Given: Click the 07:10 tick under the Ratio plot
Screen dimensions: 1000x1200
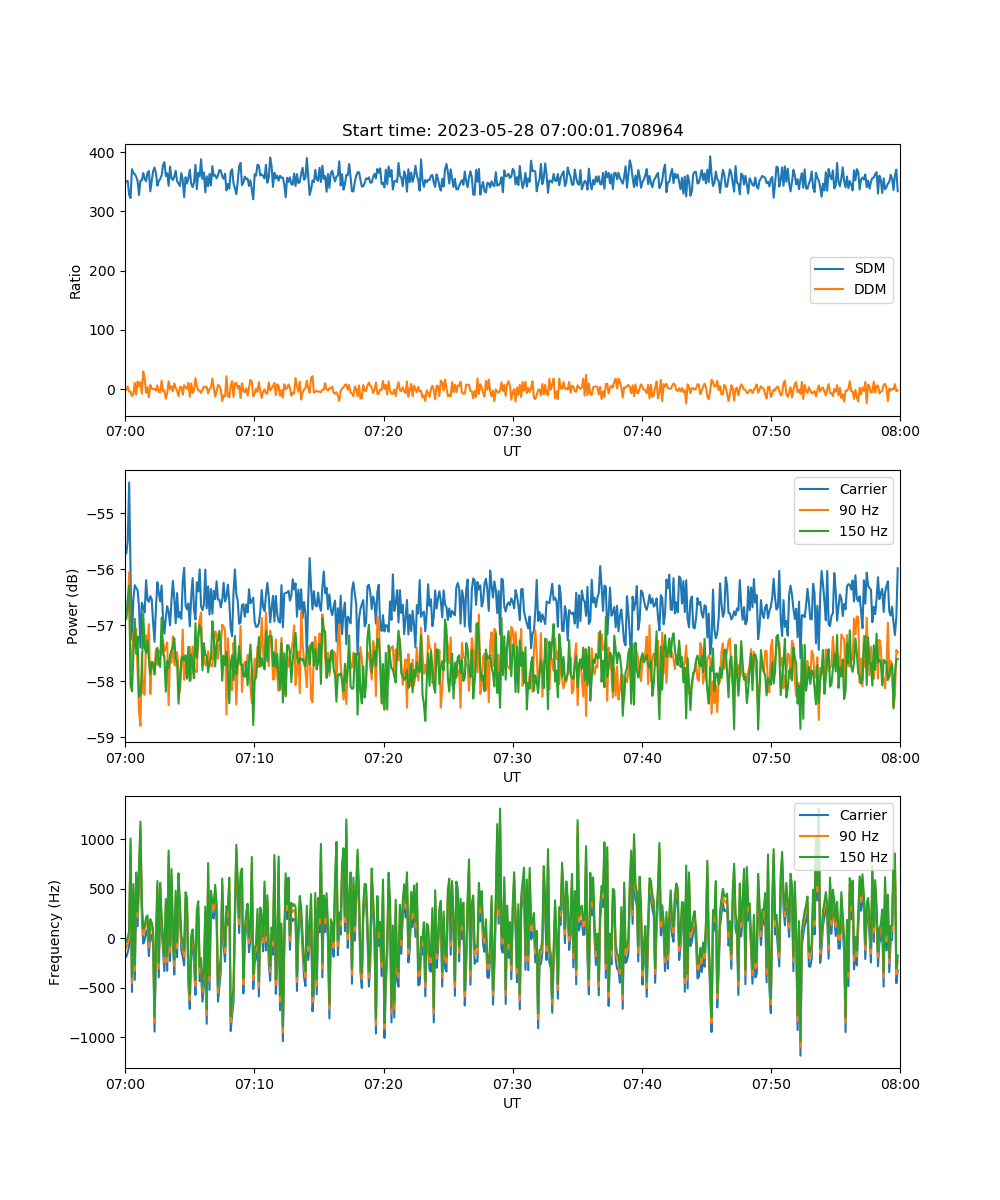Looking at the screenshot, I should [x=254, y=431].
